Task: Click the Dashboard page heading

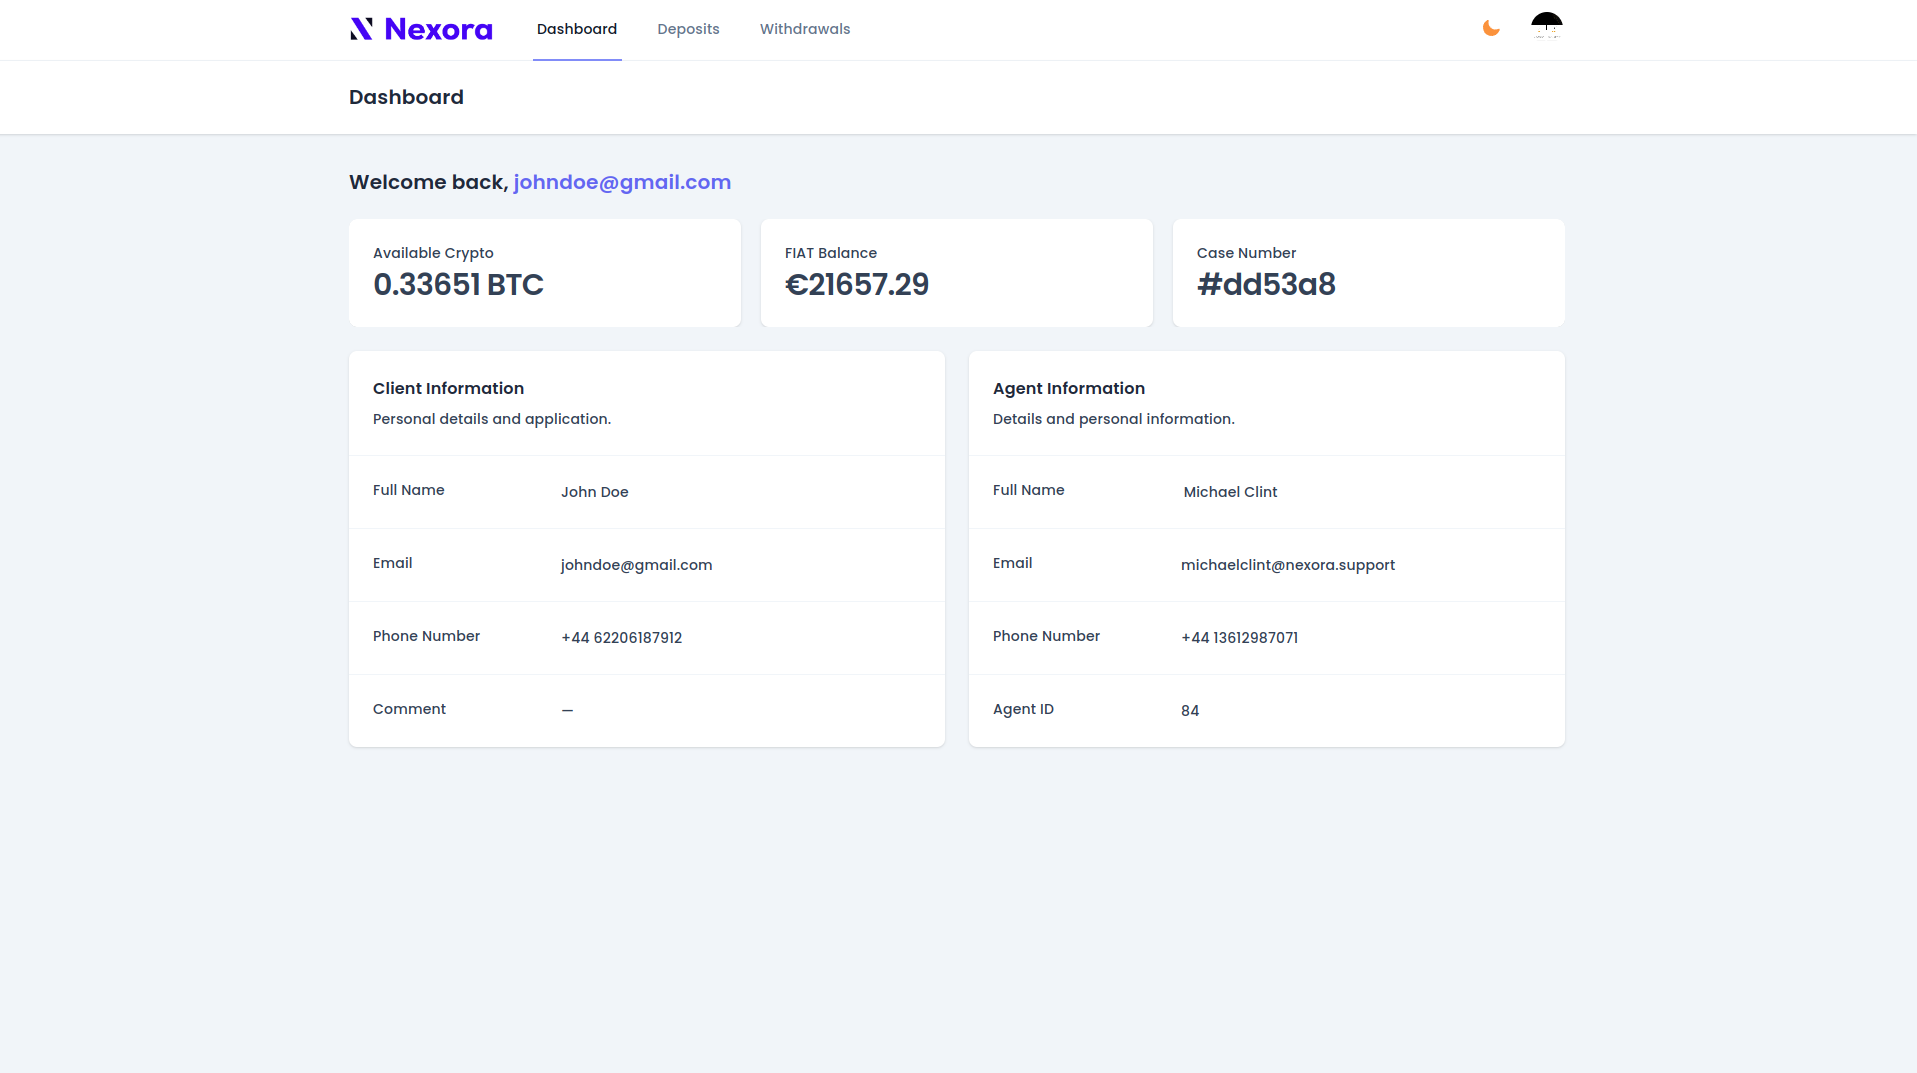Action: point(406,97)
